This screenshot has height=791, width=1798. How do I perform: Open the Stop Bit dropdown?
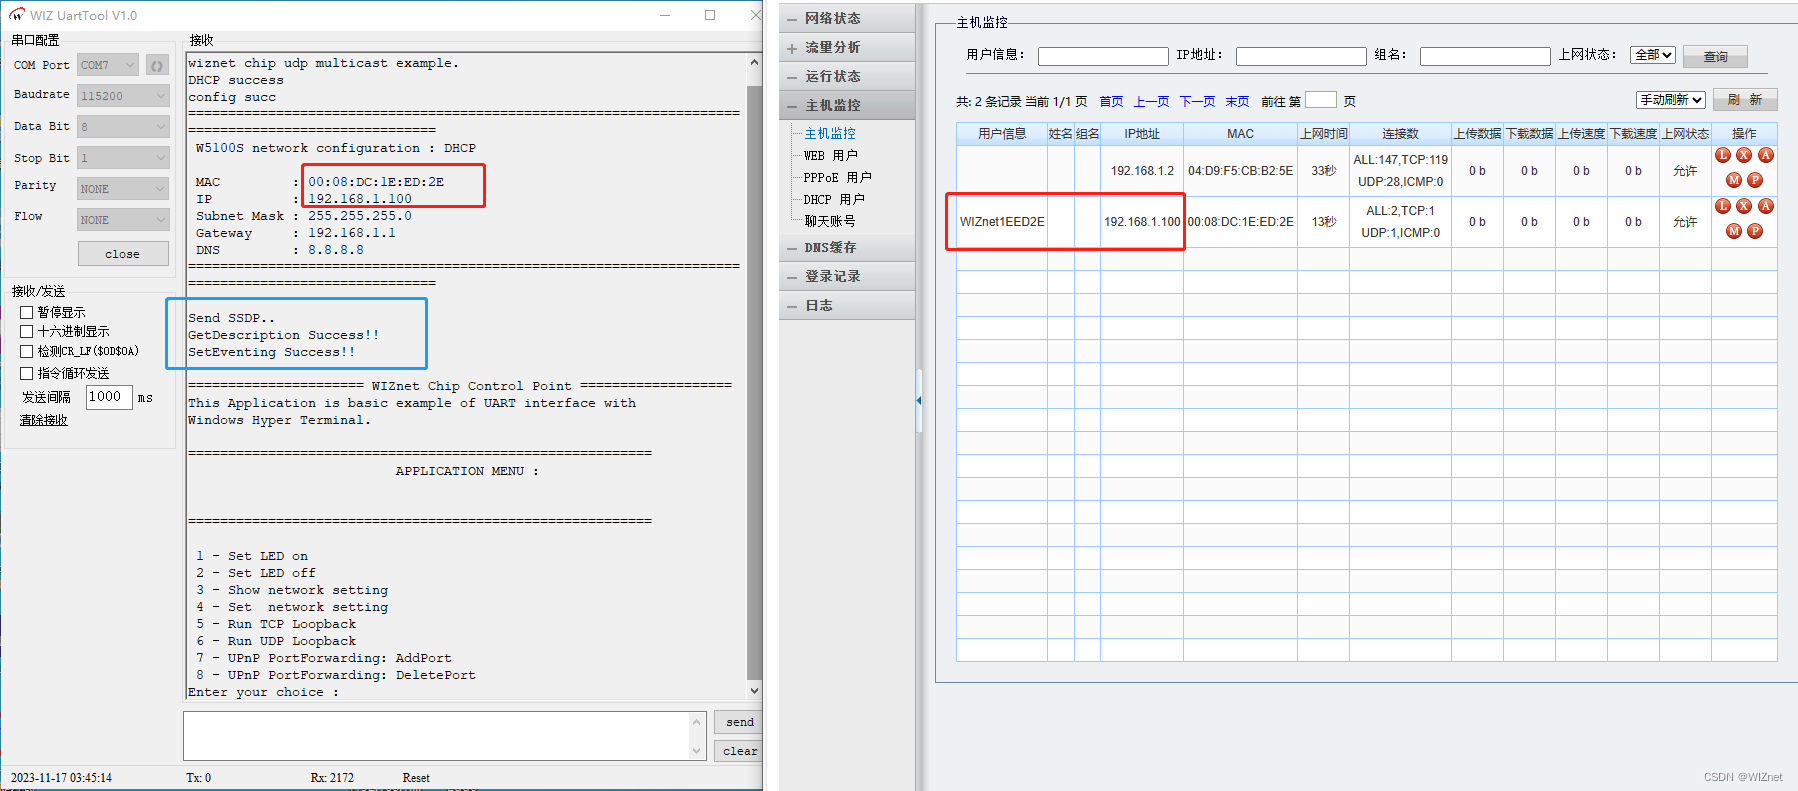tap(123, 158)
